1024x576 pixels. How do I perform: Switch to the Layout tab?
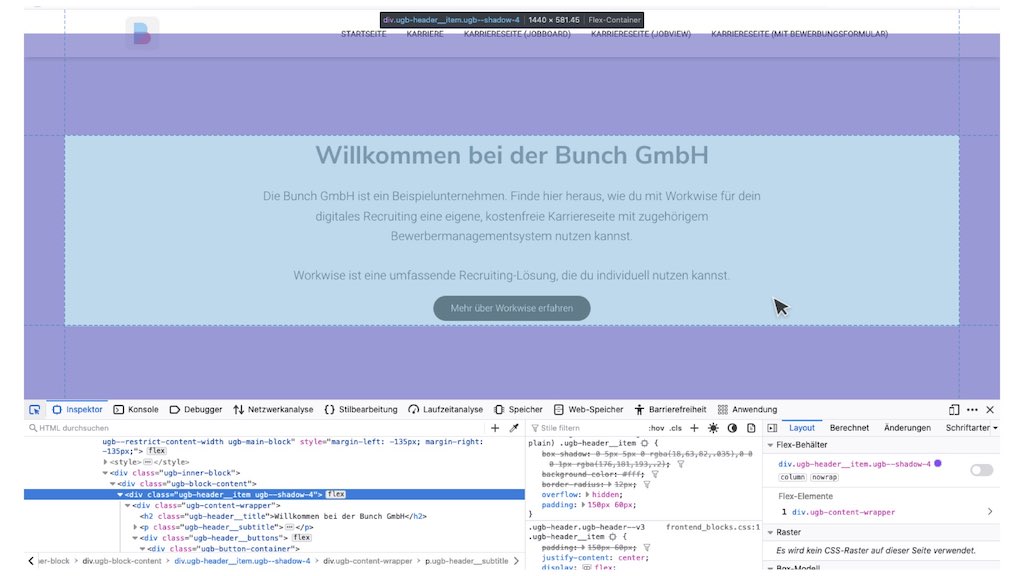(x=801, y=428)
